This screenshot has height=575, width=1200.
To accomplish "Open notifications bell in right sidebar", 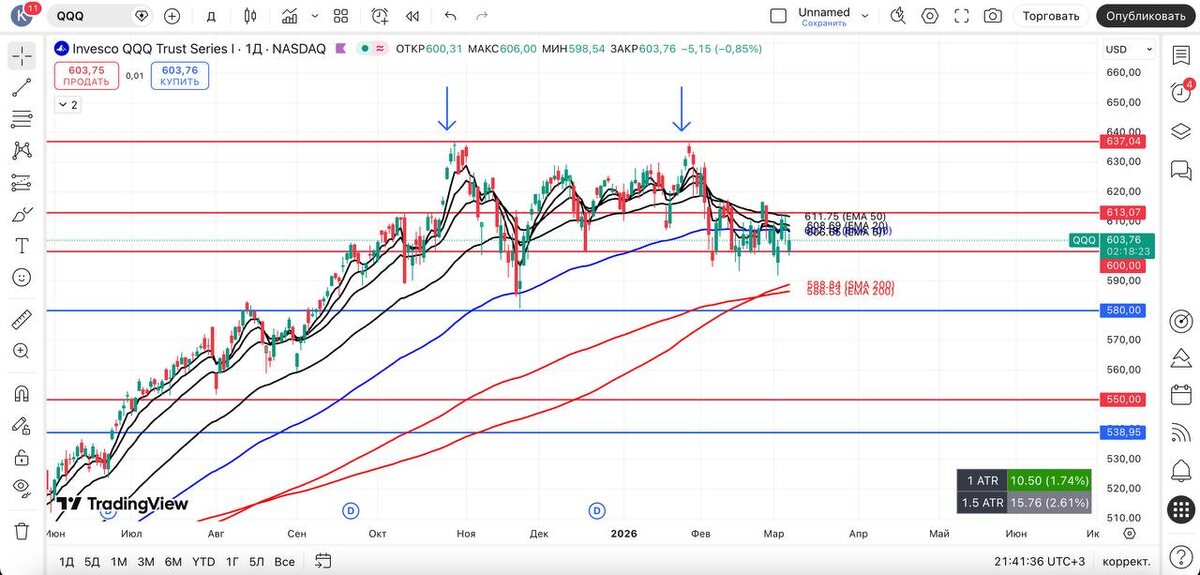I will [1180, 472].
